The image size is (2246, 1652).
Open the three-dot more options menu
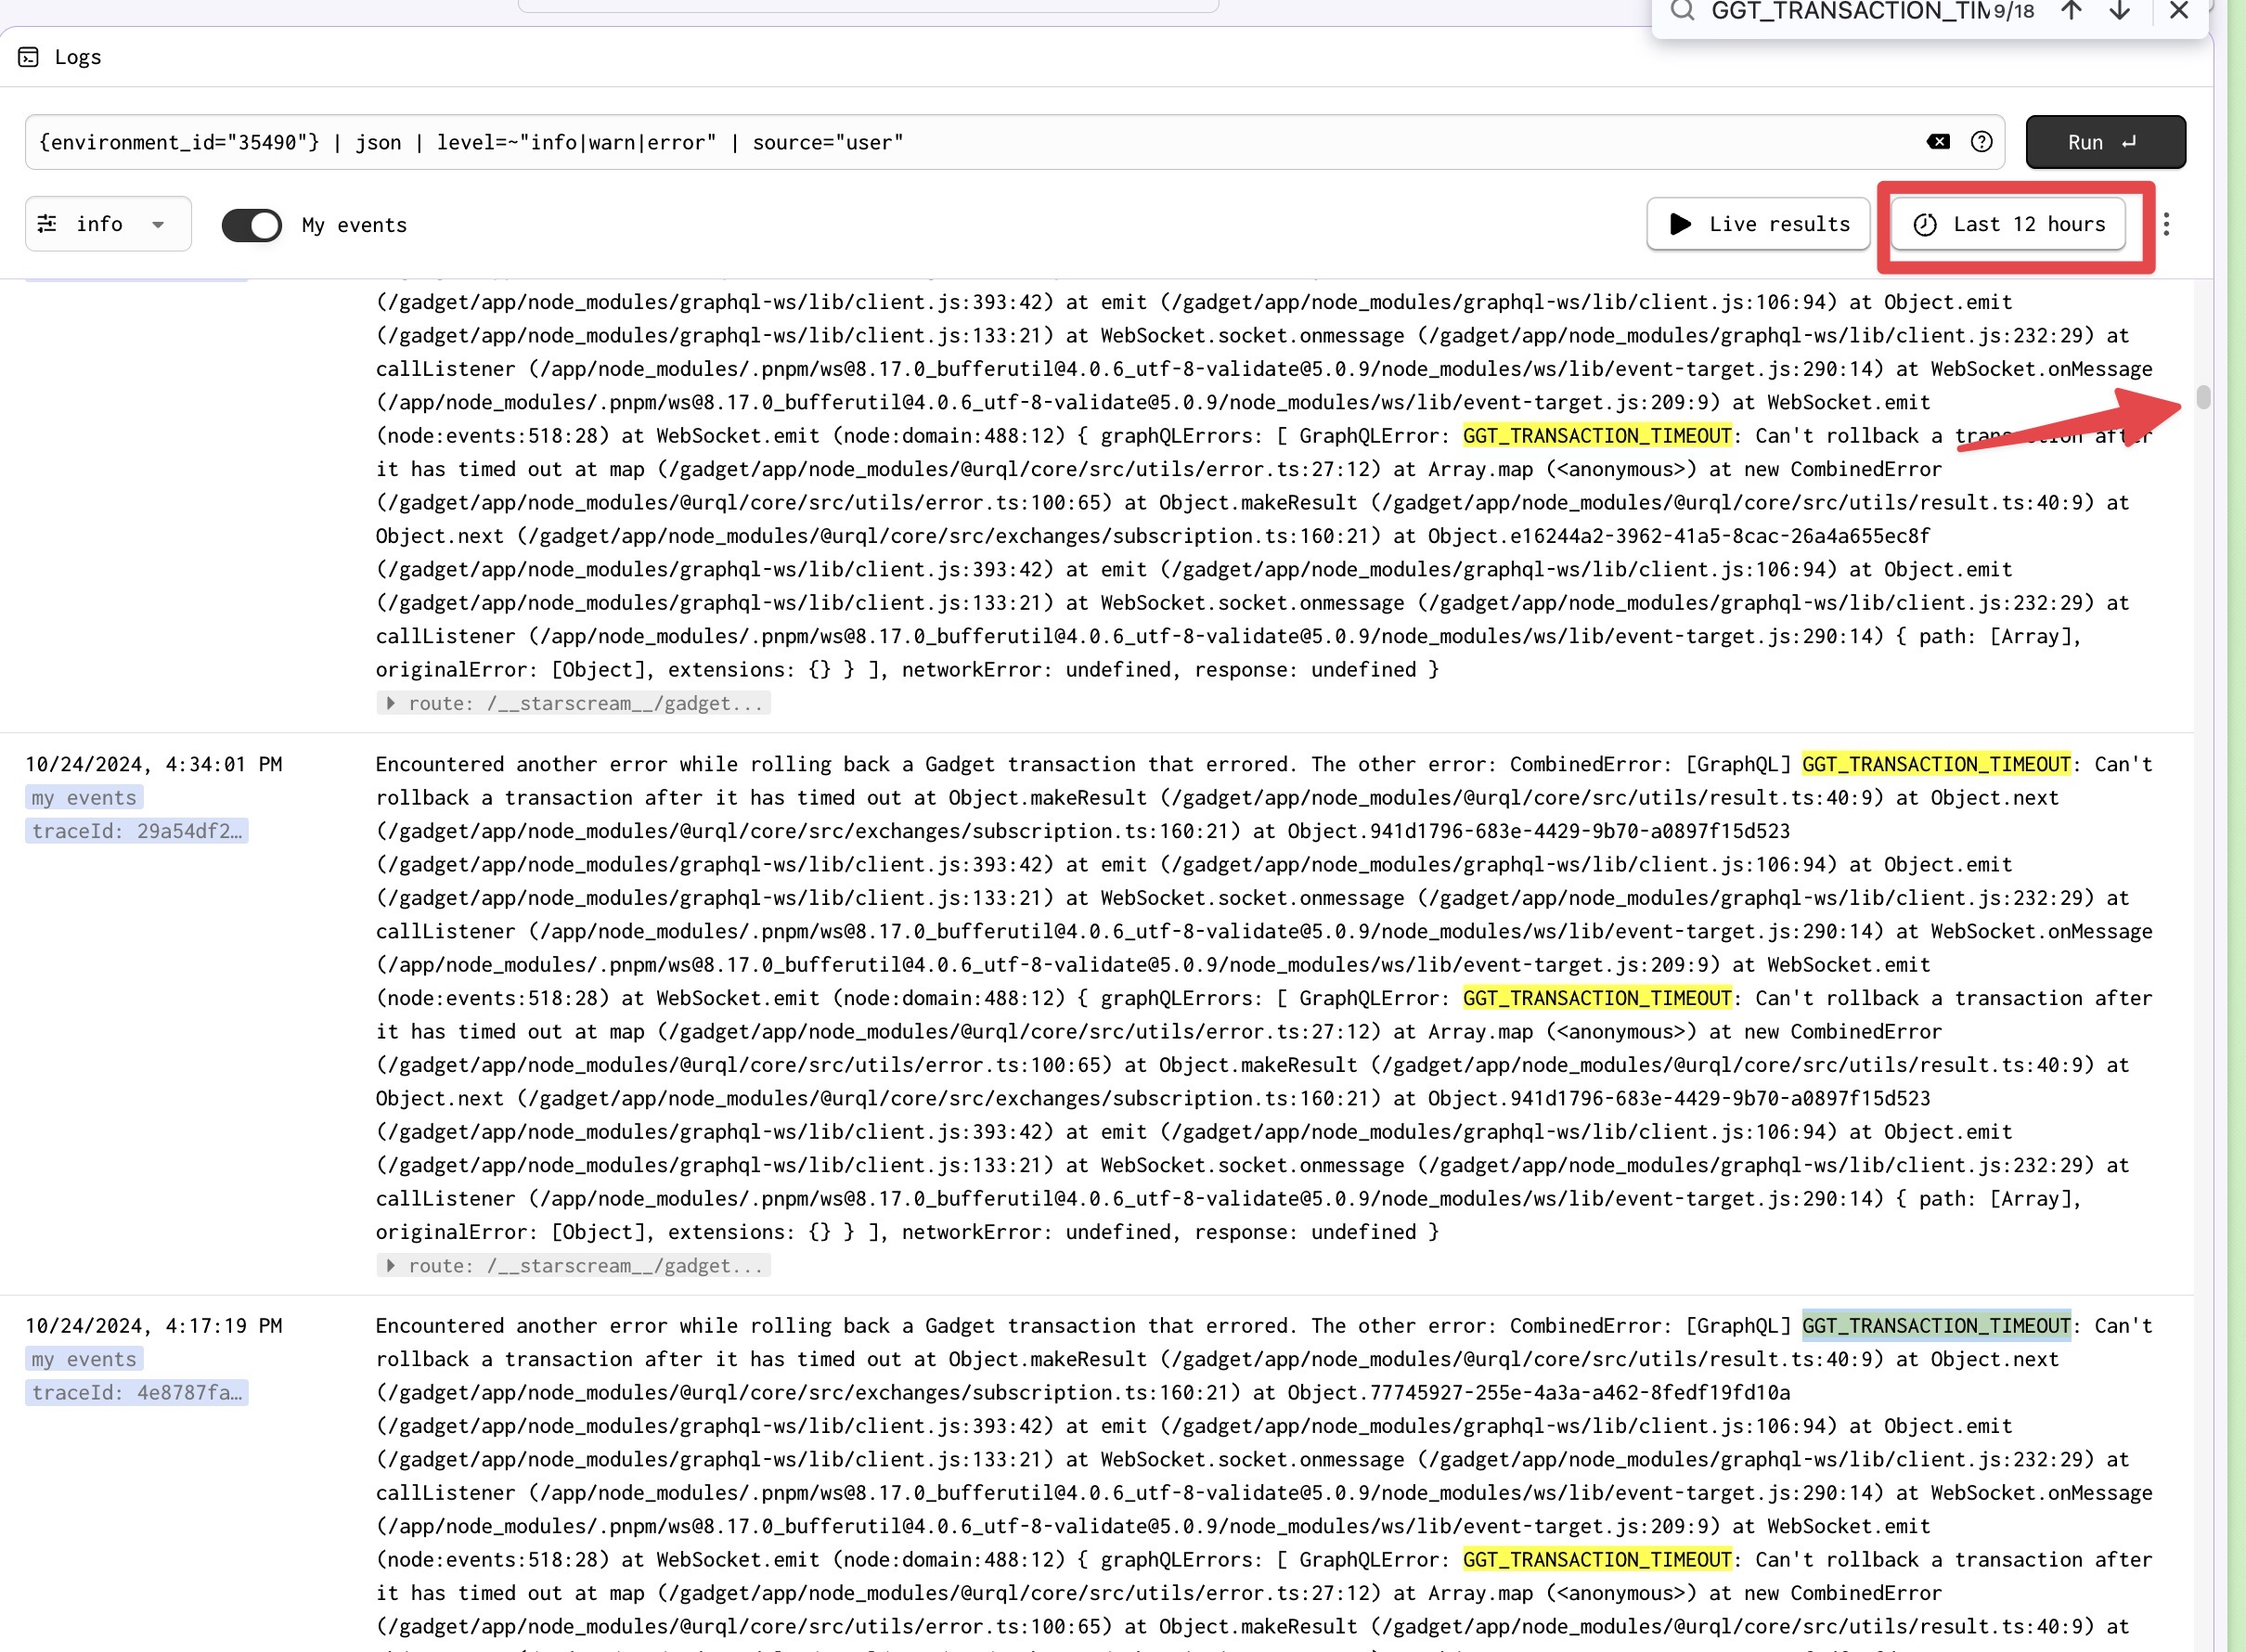point(2166,224)
